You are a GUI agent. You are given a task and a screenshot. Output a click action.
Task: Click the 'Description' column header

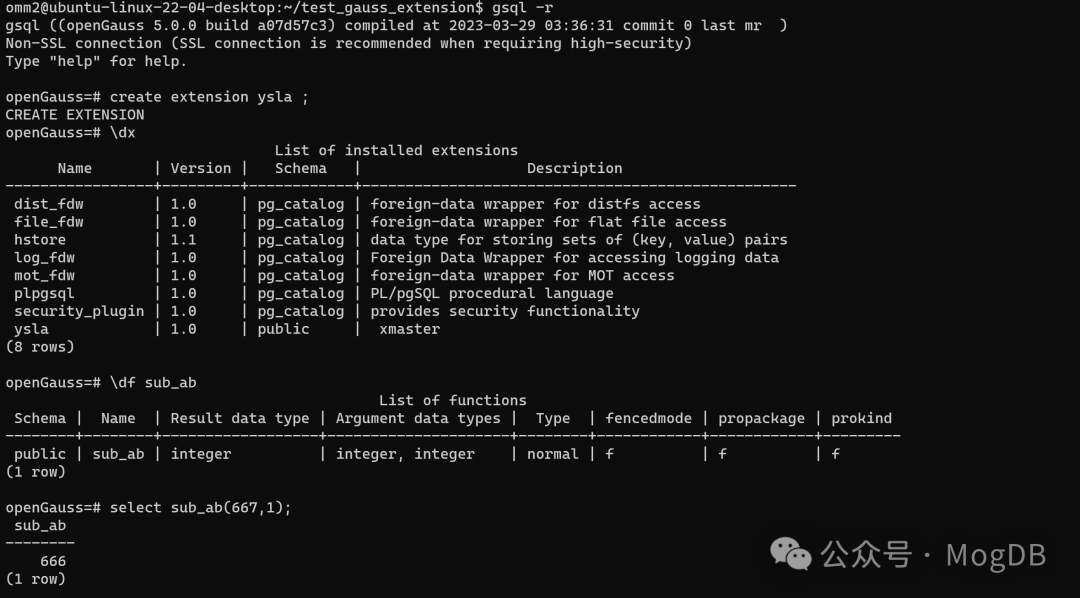574,168
